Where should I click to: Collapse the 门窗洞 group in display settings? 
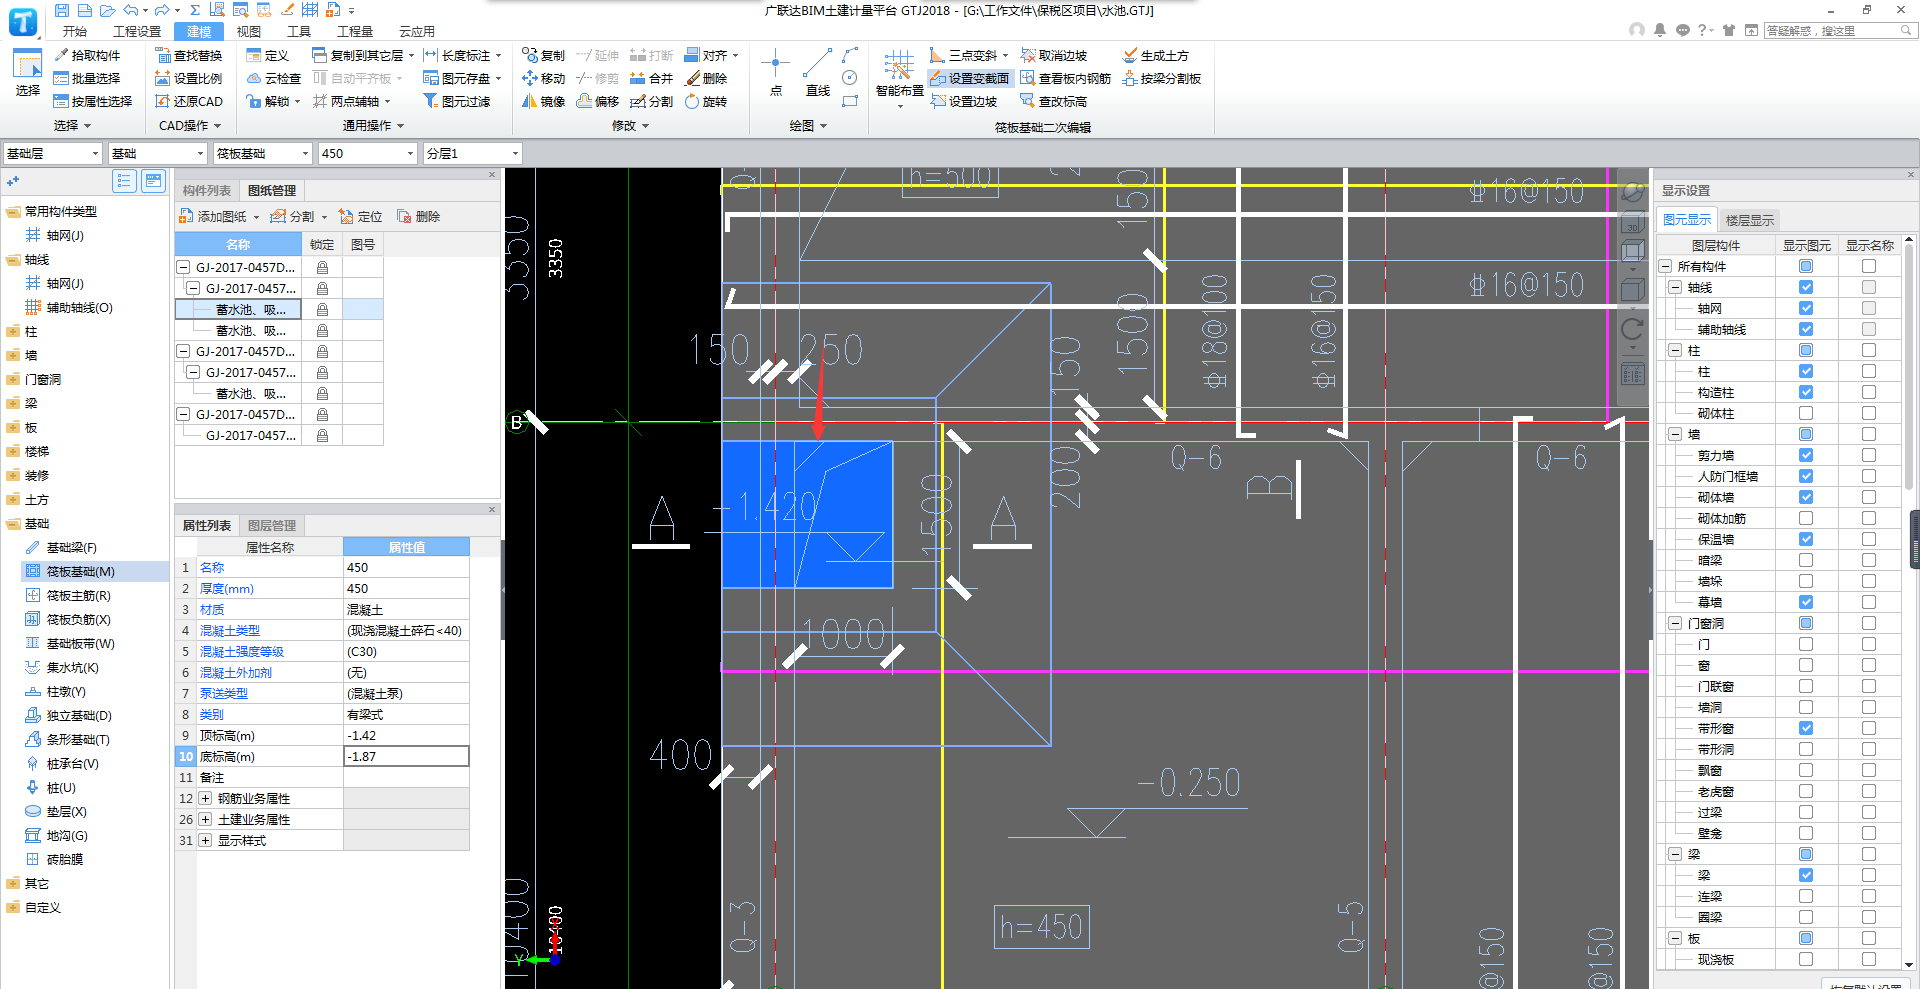(1675, 623)
